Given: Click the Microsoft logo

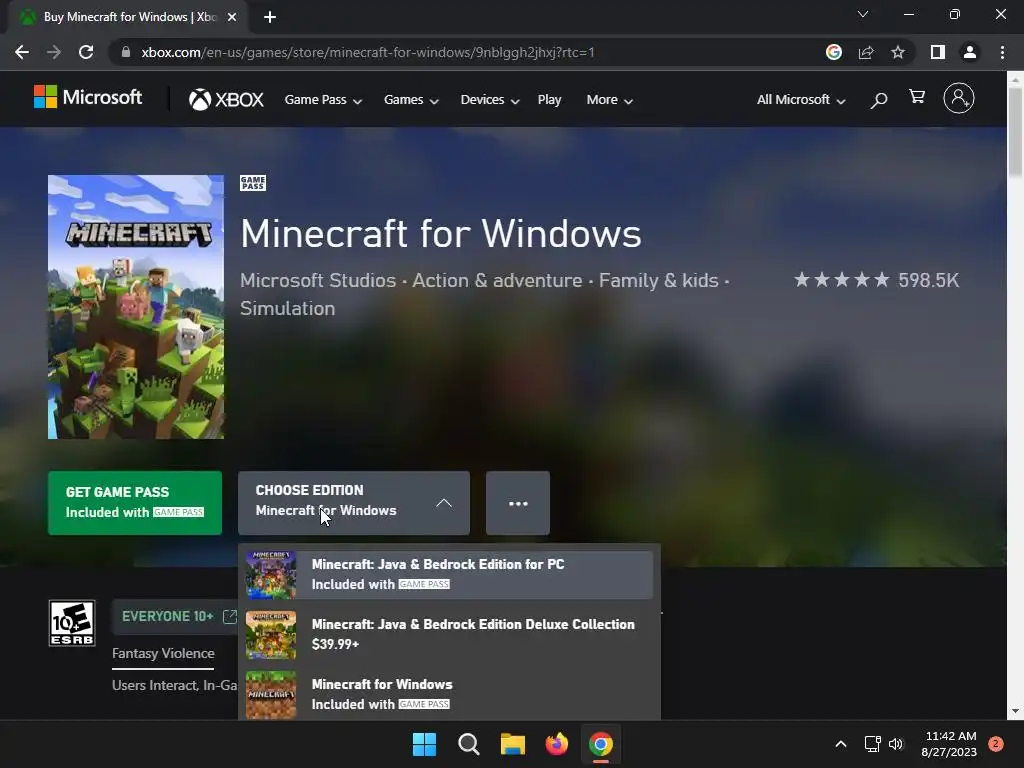Looking at the screenshot, I should (88, 97).
